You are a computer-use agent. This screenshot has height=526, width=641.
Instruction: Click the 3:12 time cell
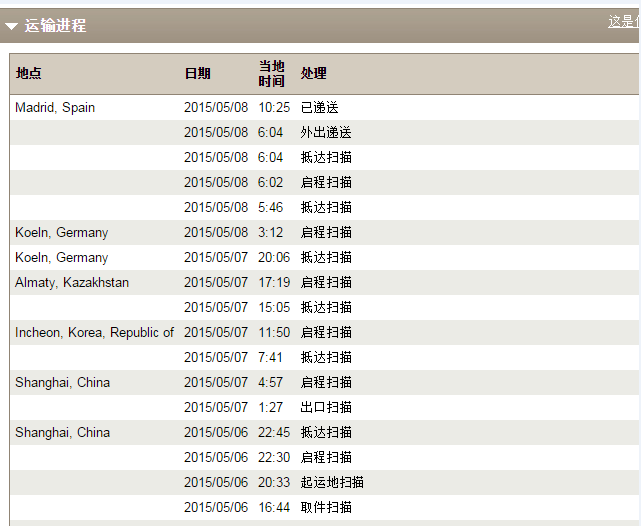(x=271, y=233)
